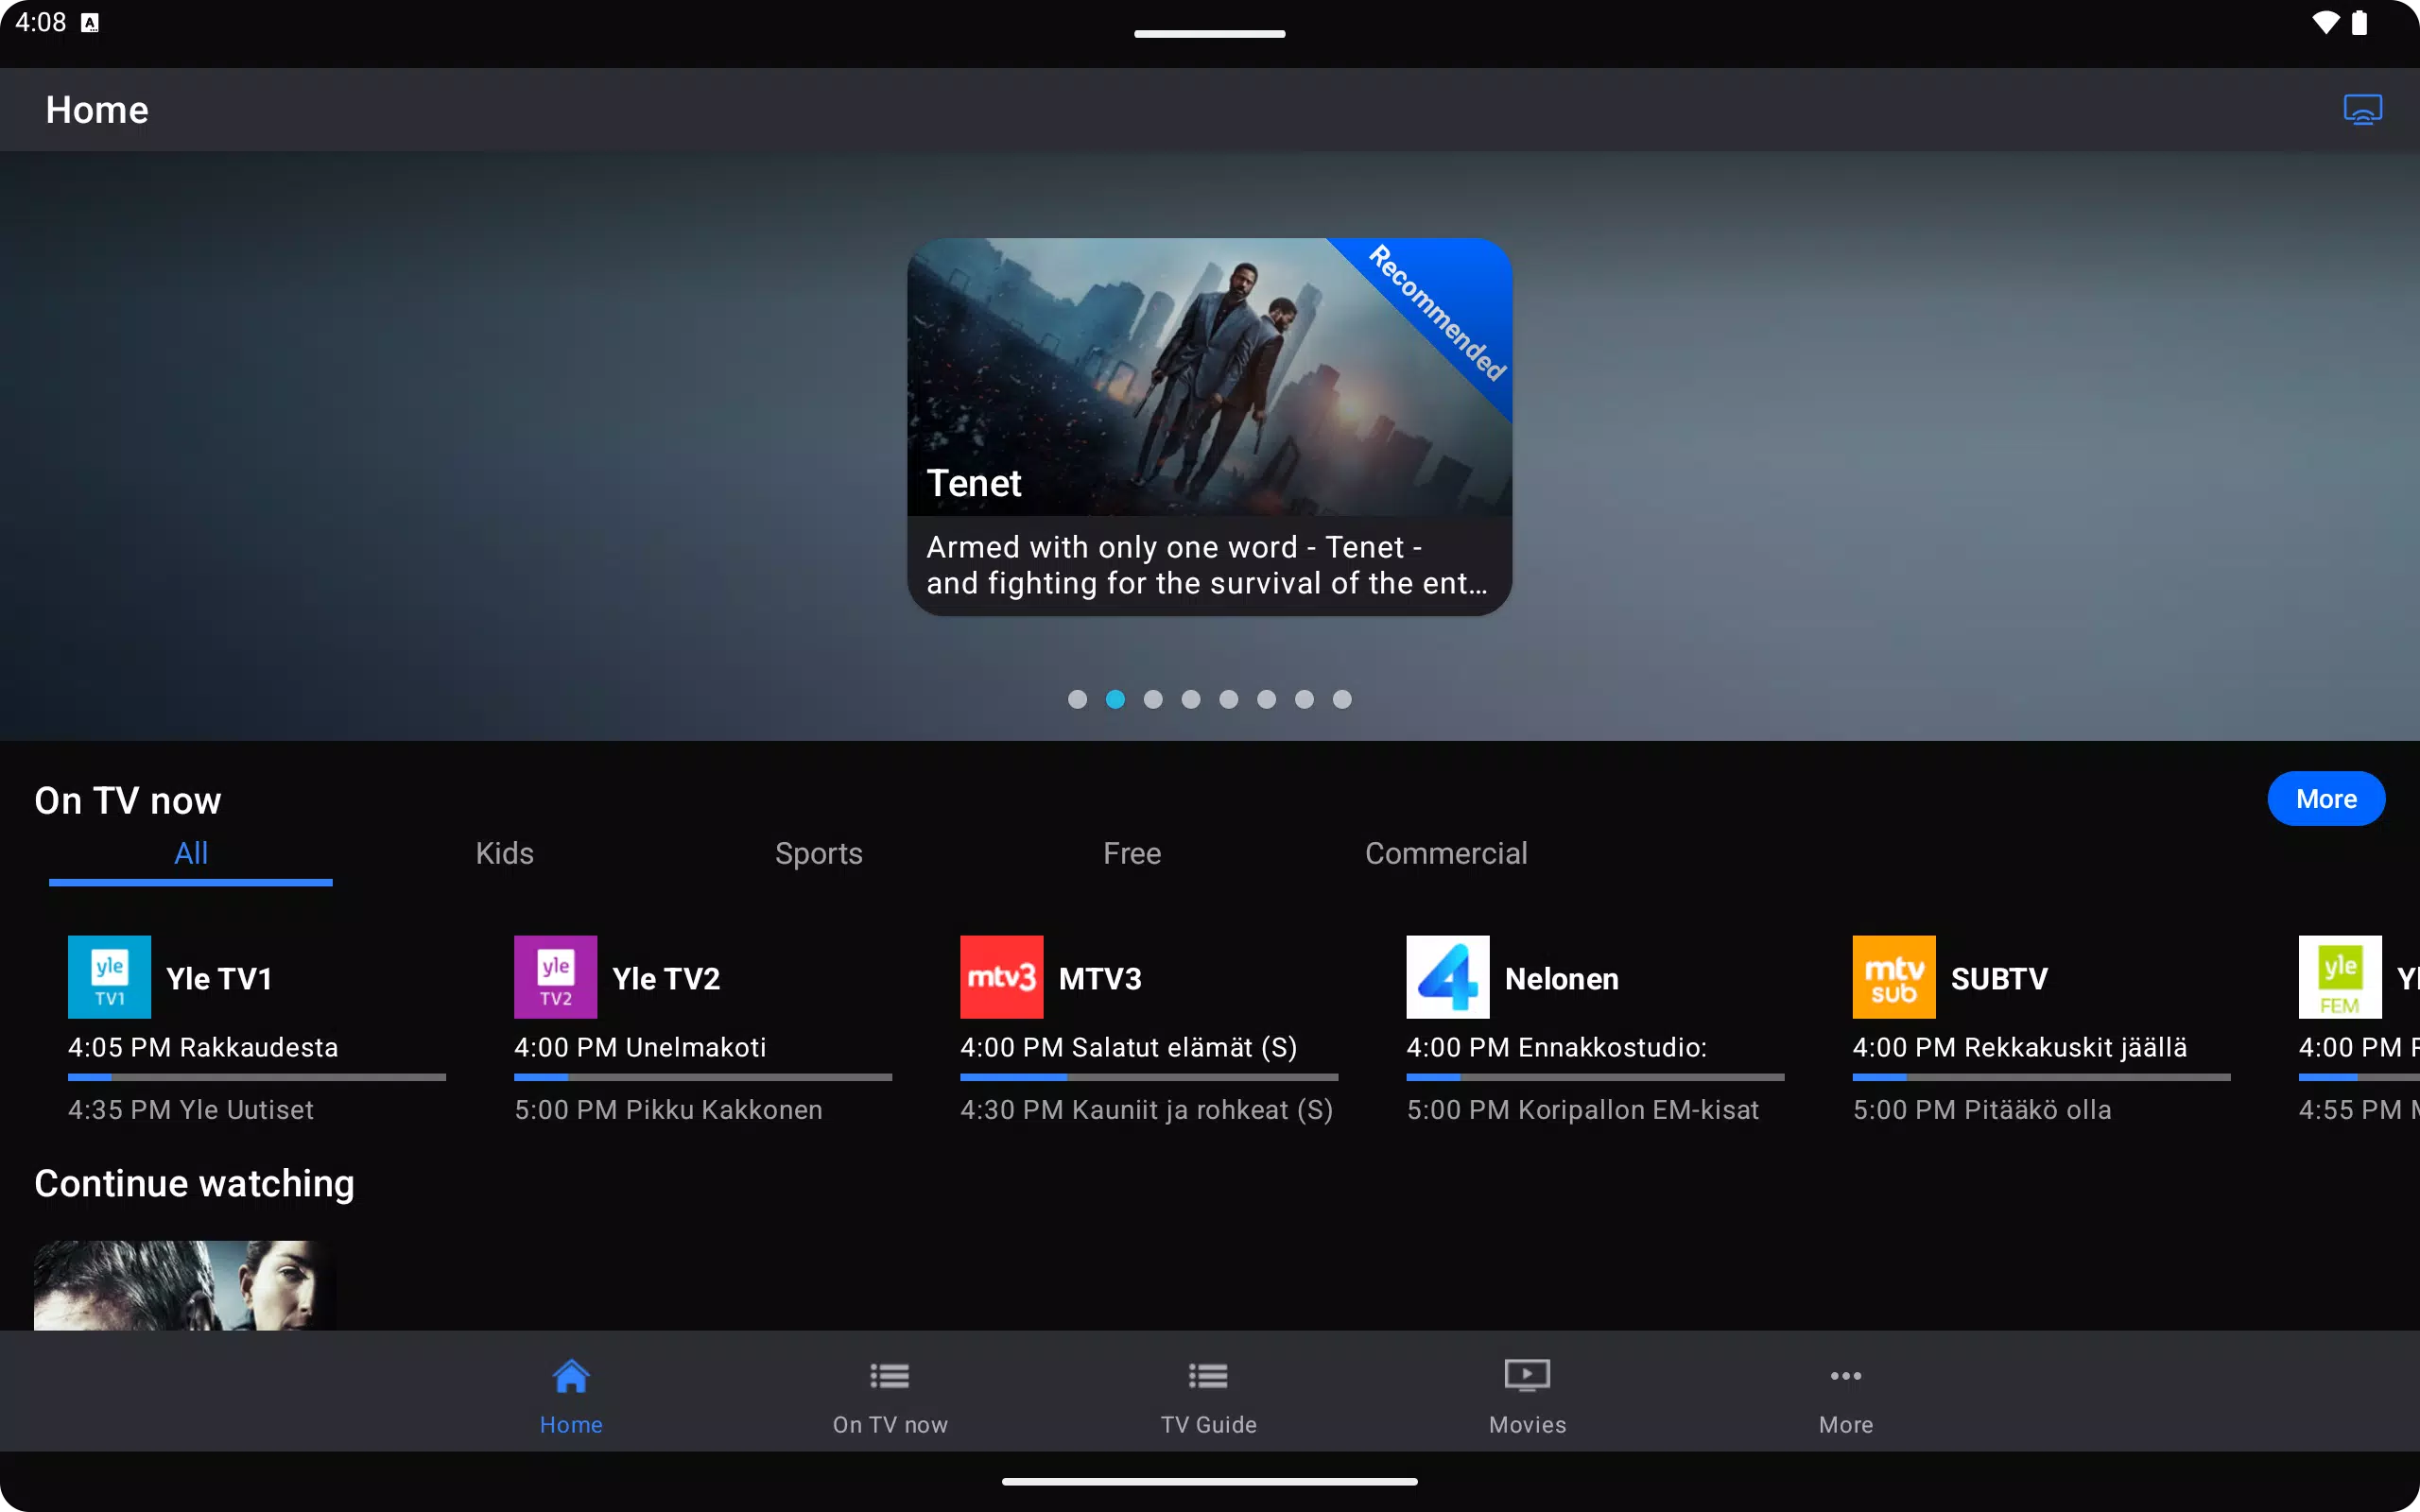
Task: Tap the TV Guide list icon
Action: (x=1208, y=1376)
